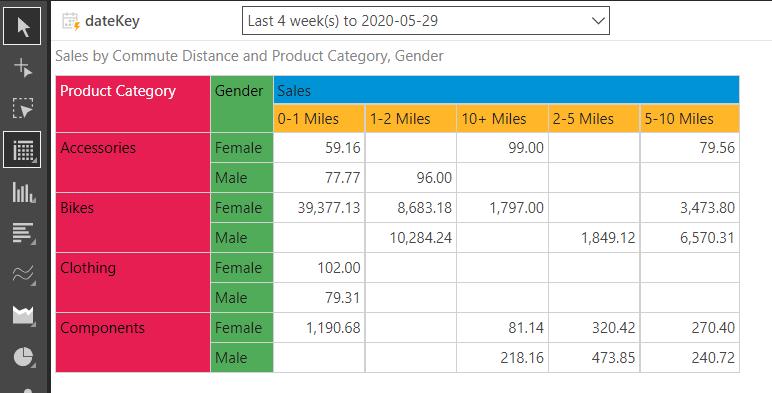Select the arrow pointer tool
The image size is (772, 393).
[x=22, y=27]
